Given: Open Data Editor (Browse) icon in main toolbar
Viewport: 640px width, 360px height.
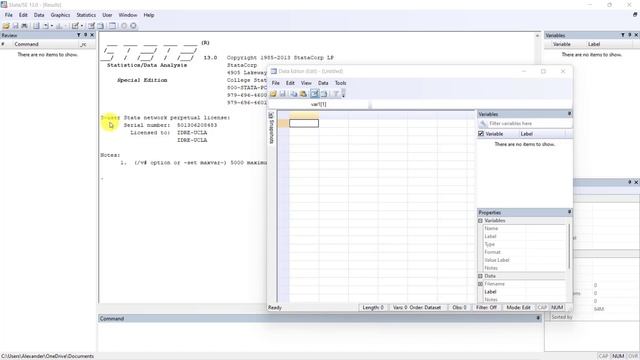Looking at the screenshot, I should pyautogui.click(x=100, y=26).
